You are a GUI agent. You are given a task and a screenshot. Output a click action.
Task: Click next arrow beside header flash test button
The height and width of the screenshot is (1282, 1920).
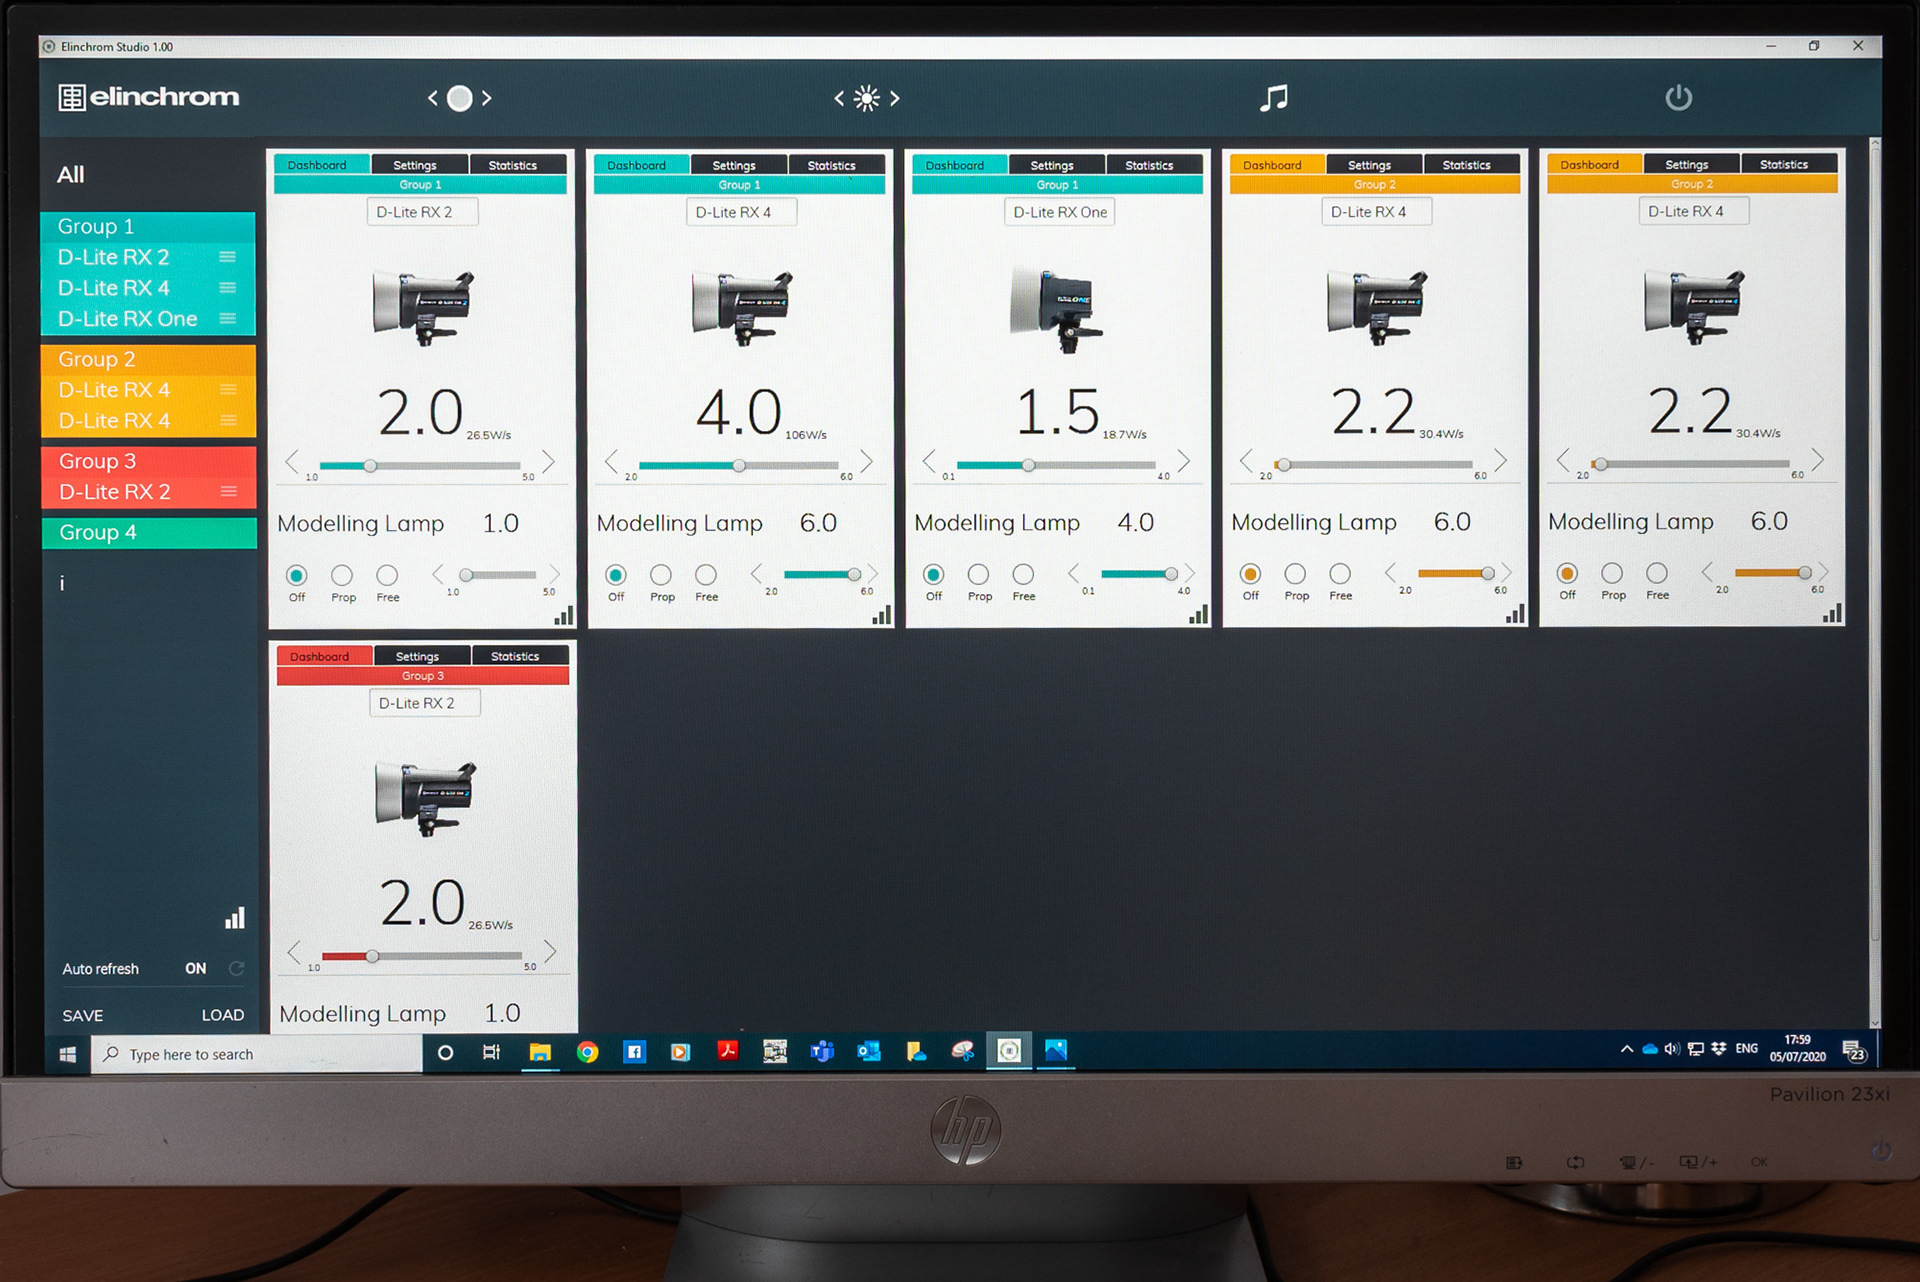(487, 98)
